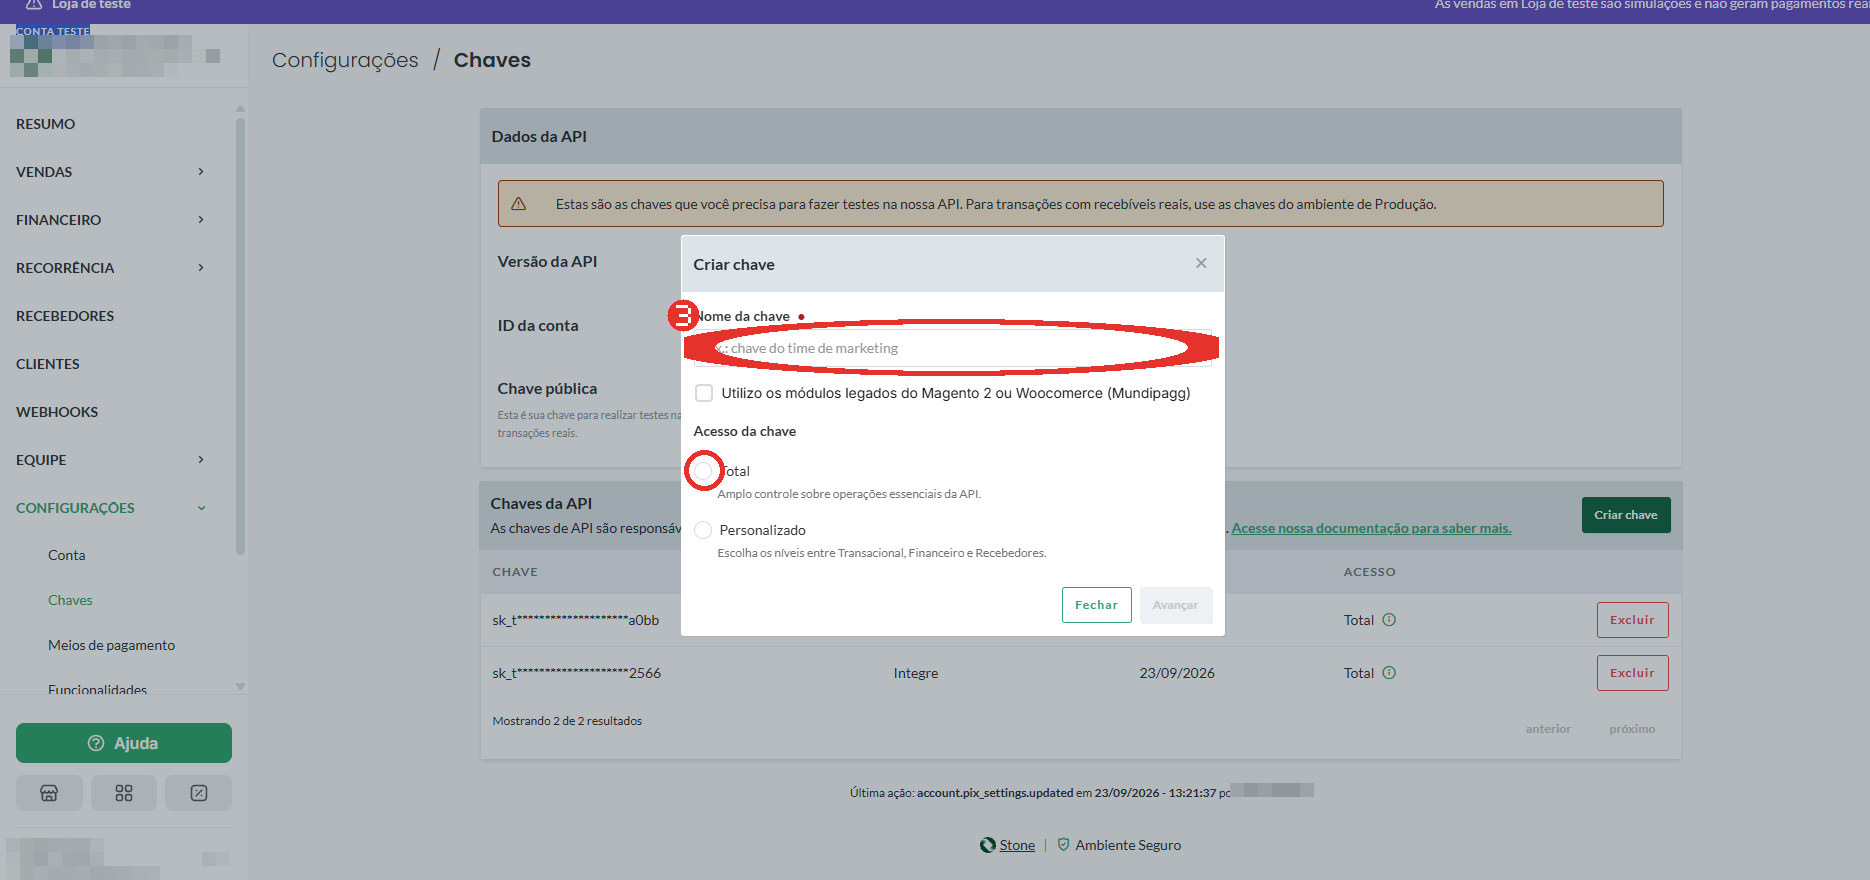Select the Personalizado access radio option
This screenshot has width=1870, height=880.
pyautogui.click(x=703, y=530)
